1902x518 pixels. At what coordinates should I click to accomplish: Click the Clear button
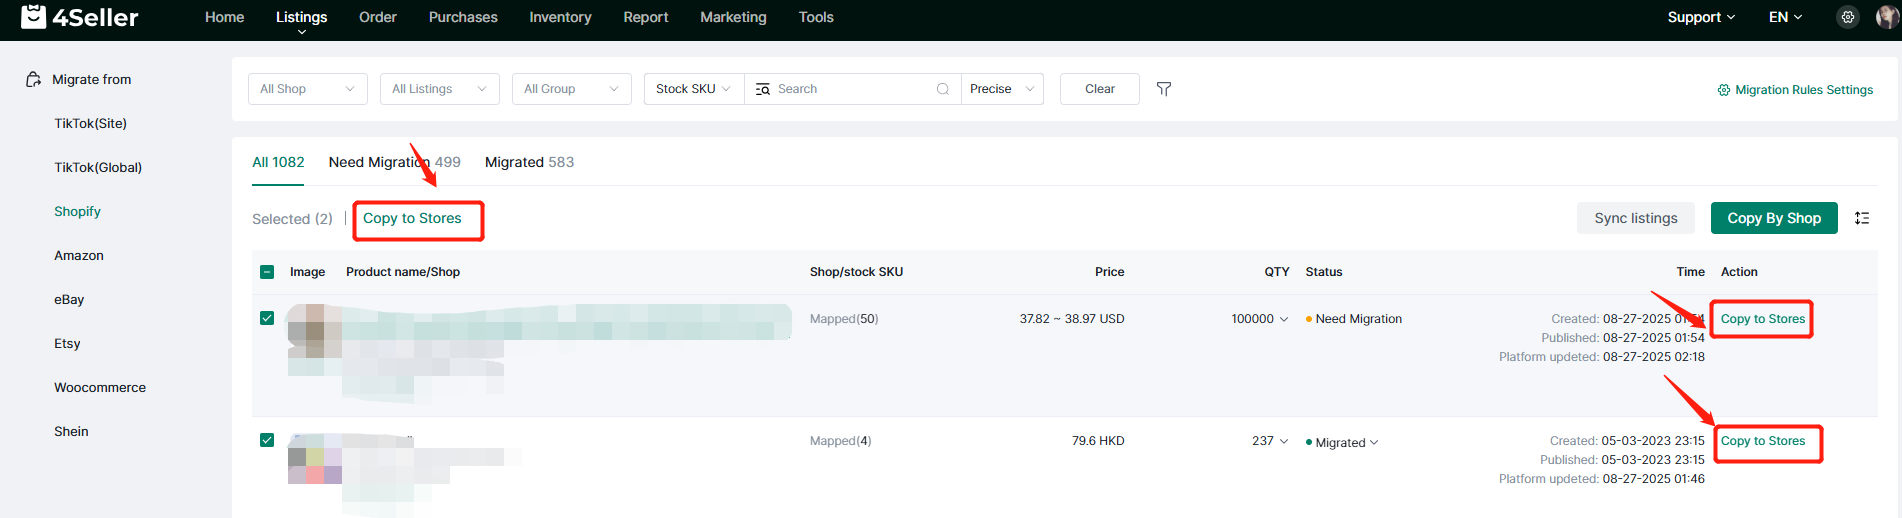[x=1100, y=89]
